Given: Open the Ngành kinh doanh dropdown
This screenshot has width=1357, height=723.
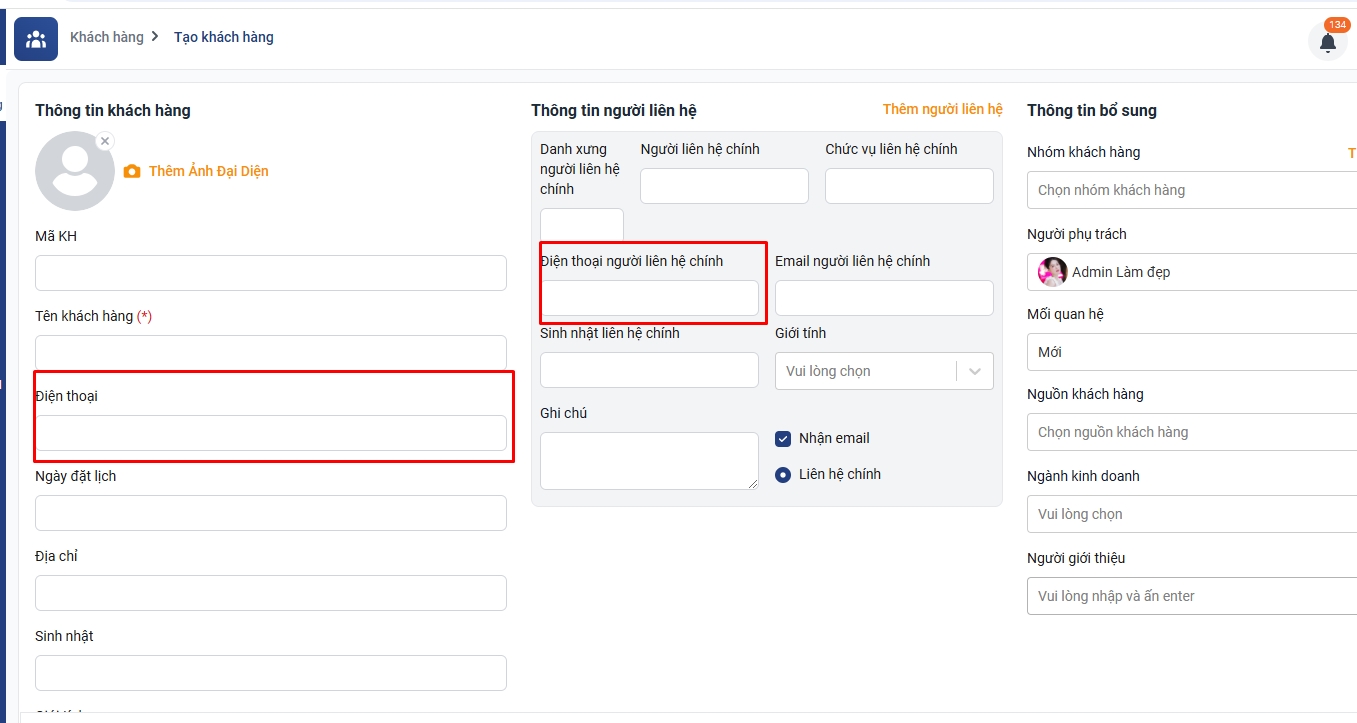Looking at the screenshot, I should 1192,514.
